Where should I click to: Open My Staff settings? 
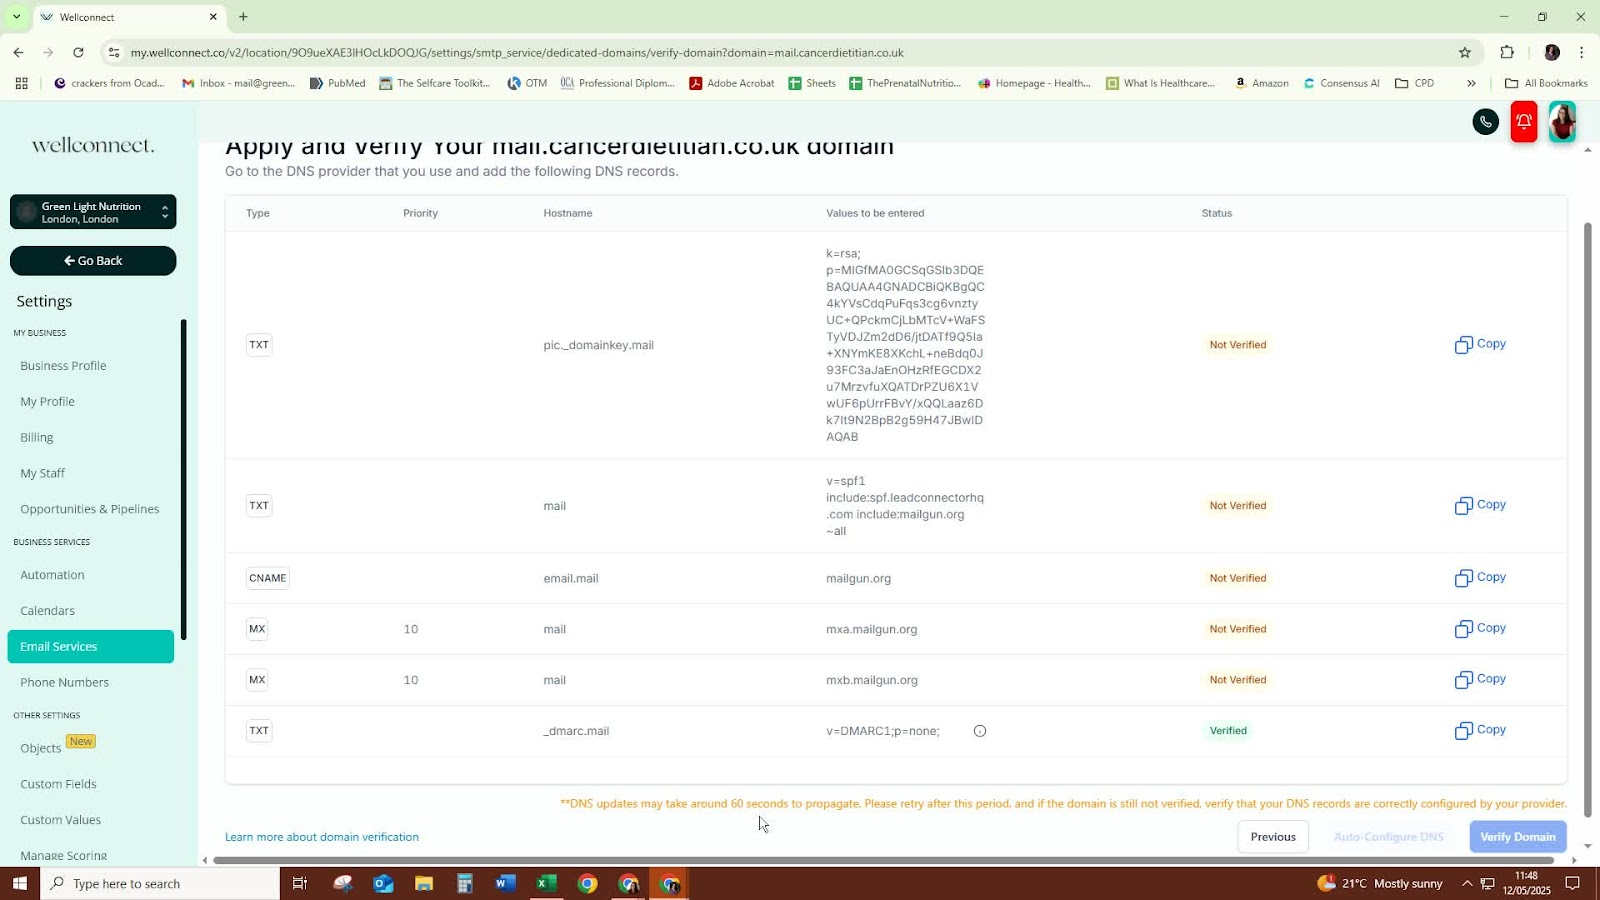click(42, 474)
